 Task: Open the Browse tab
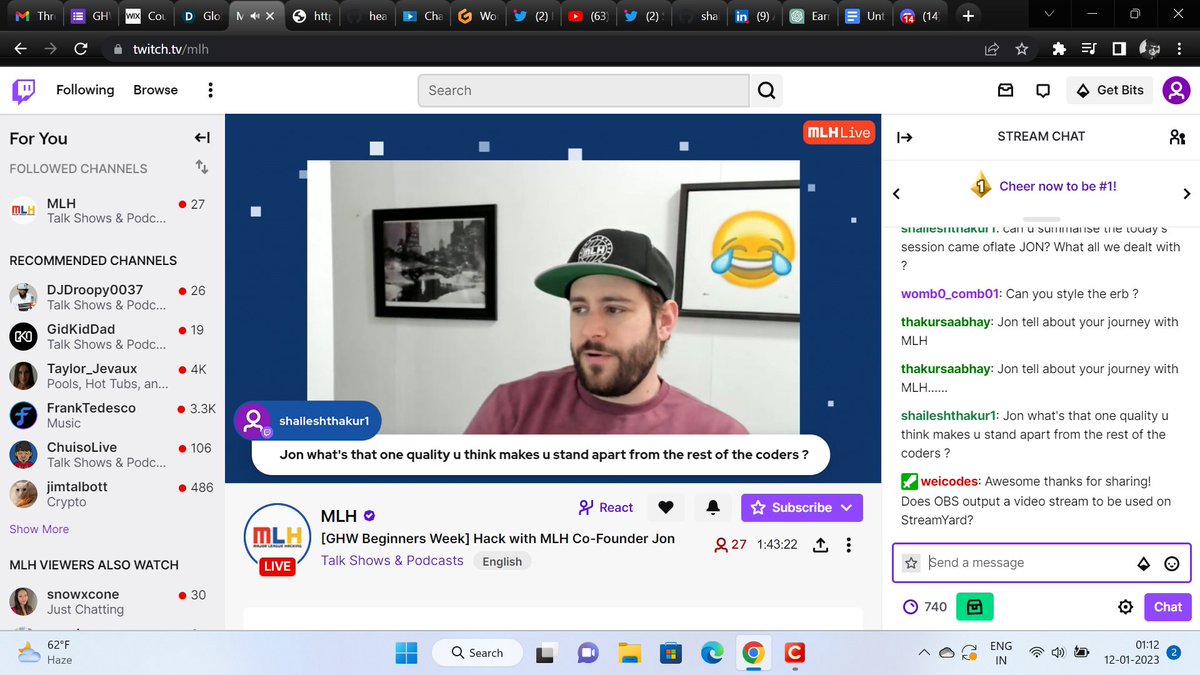(156, 90)
